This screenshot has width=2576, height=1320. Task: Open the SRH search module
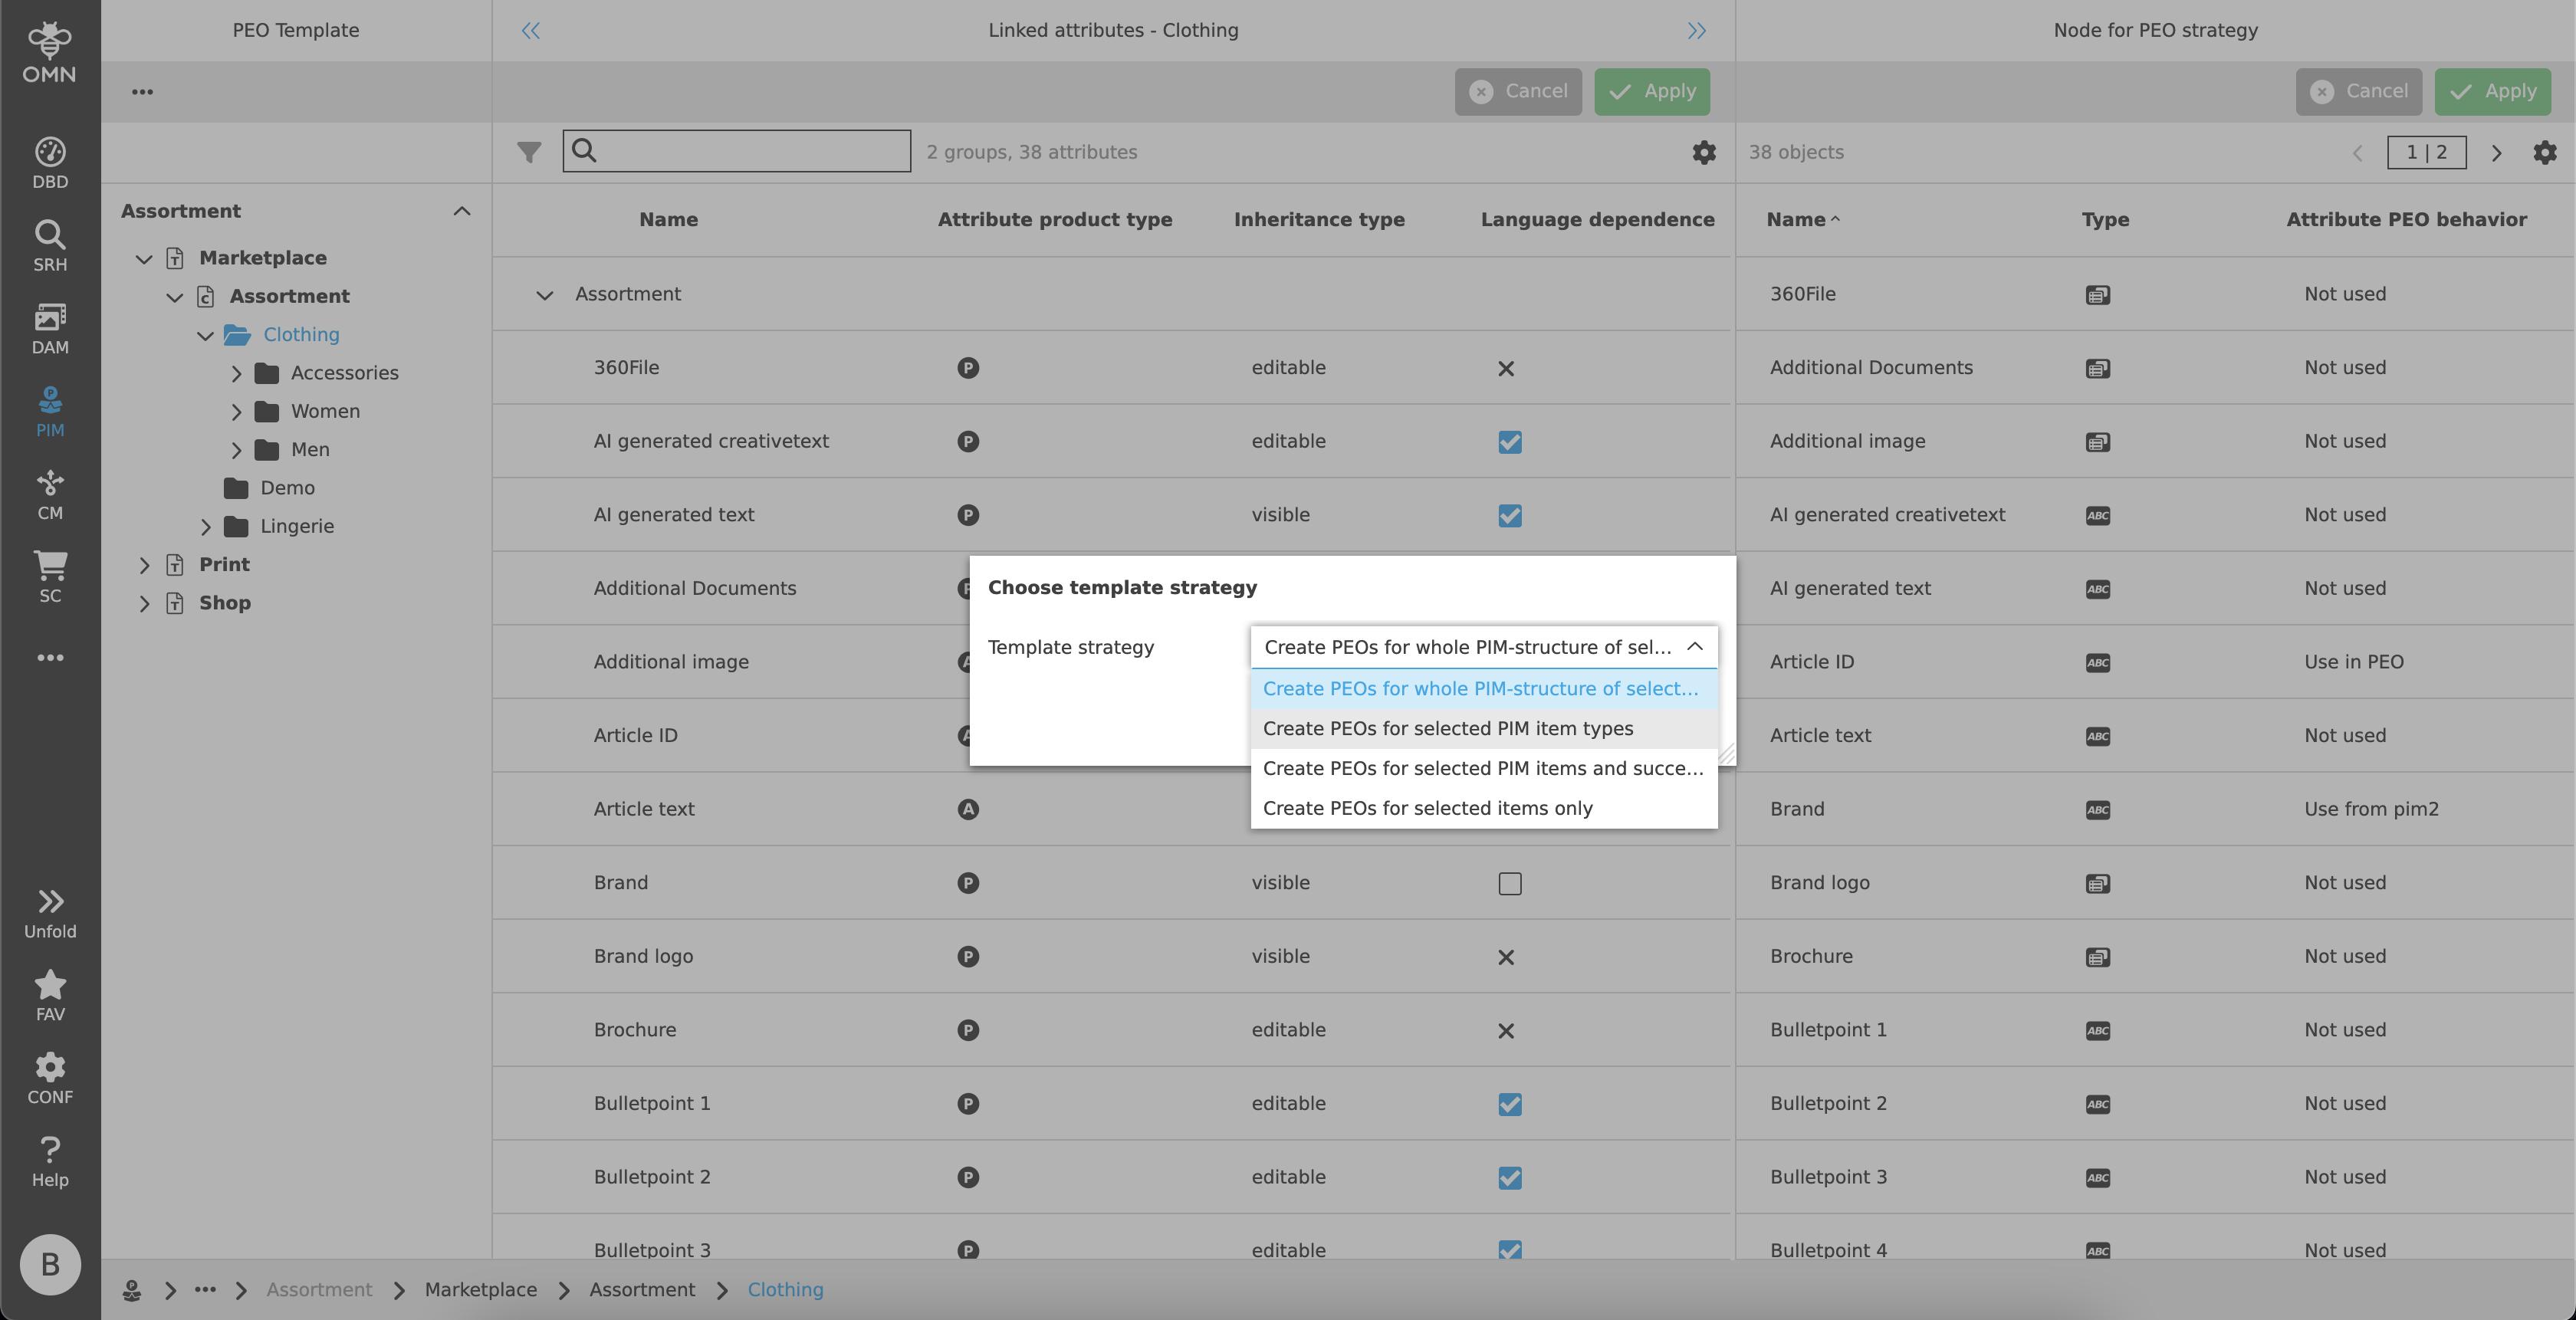pos(49,246)
